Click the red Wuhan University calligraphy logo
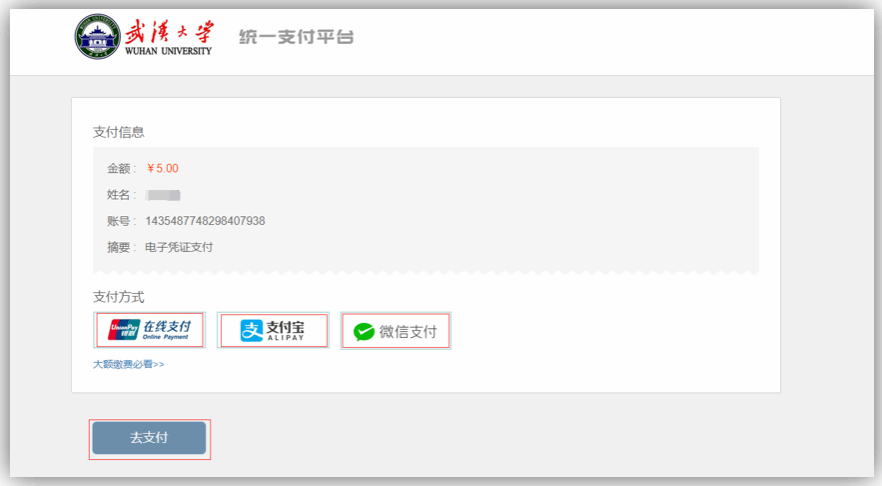This screenshot has width=882, height=486. click(169, 32)
